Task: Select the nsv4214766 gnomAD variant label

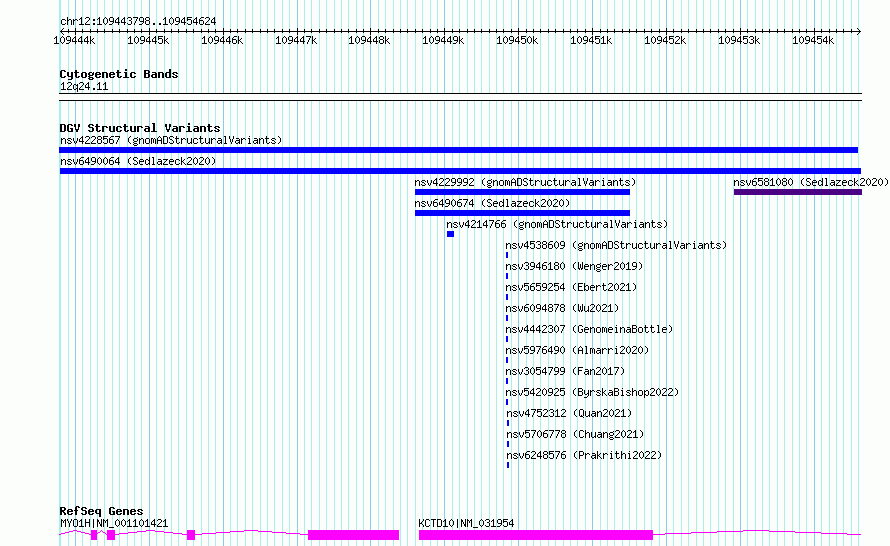Action: pos(557,224)
